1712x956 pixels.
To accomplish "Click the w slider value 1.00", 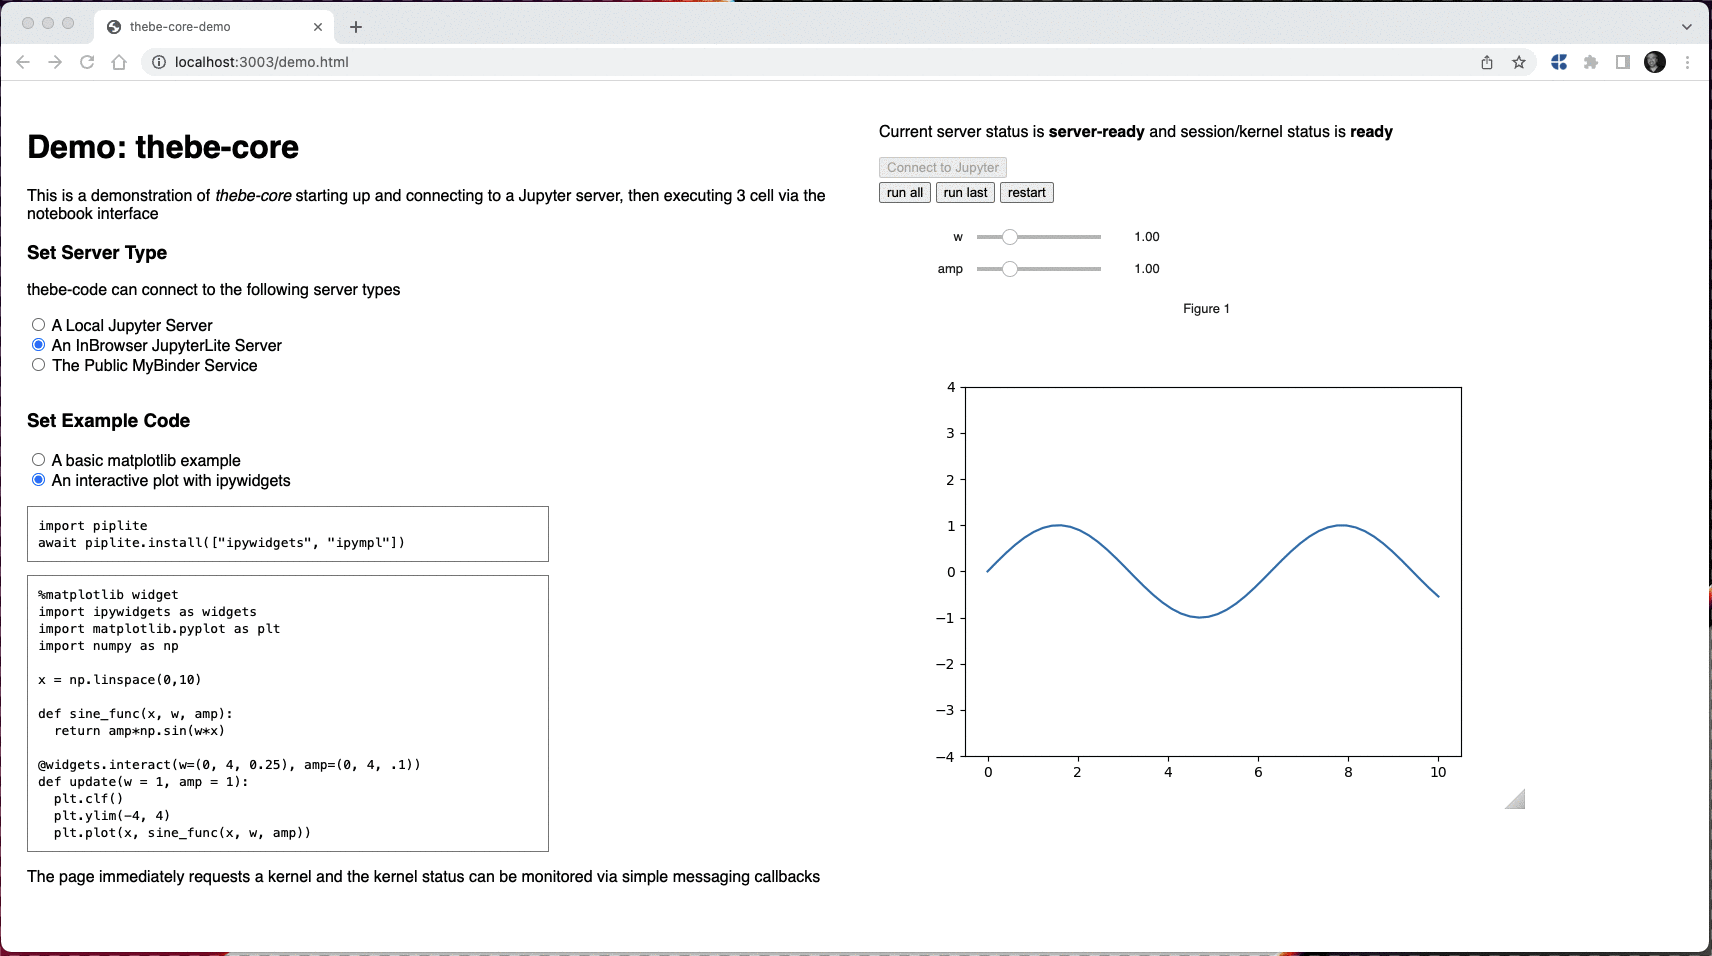I will tap(1147, 237).
